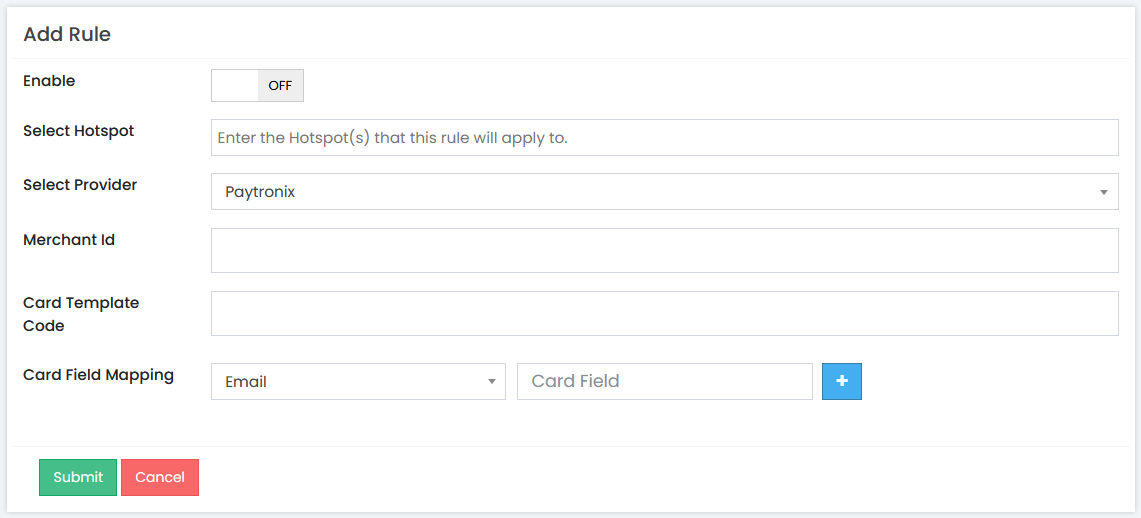Focus the Card Field placeholder input
Viewport: 1141px width, 518px height.
coord(664,381)
